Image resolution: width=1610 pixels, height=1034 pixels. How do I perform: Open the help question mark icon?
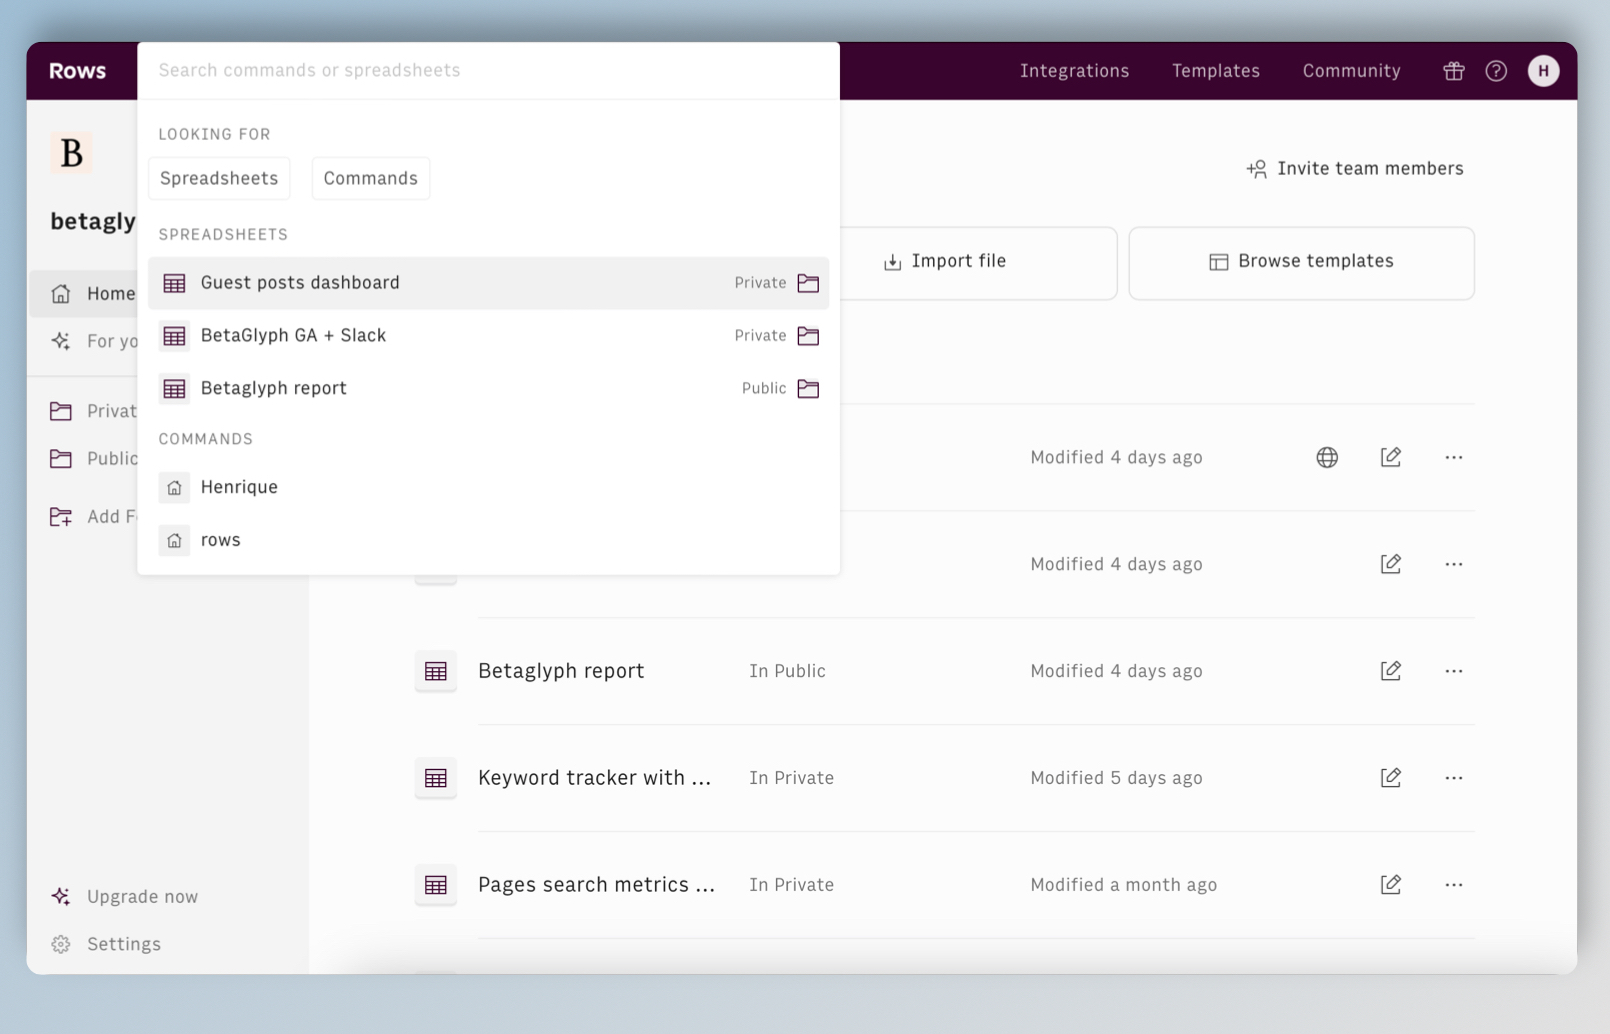coord(1496,71)
